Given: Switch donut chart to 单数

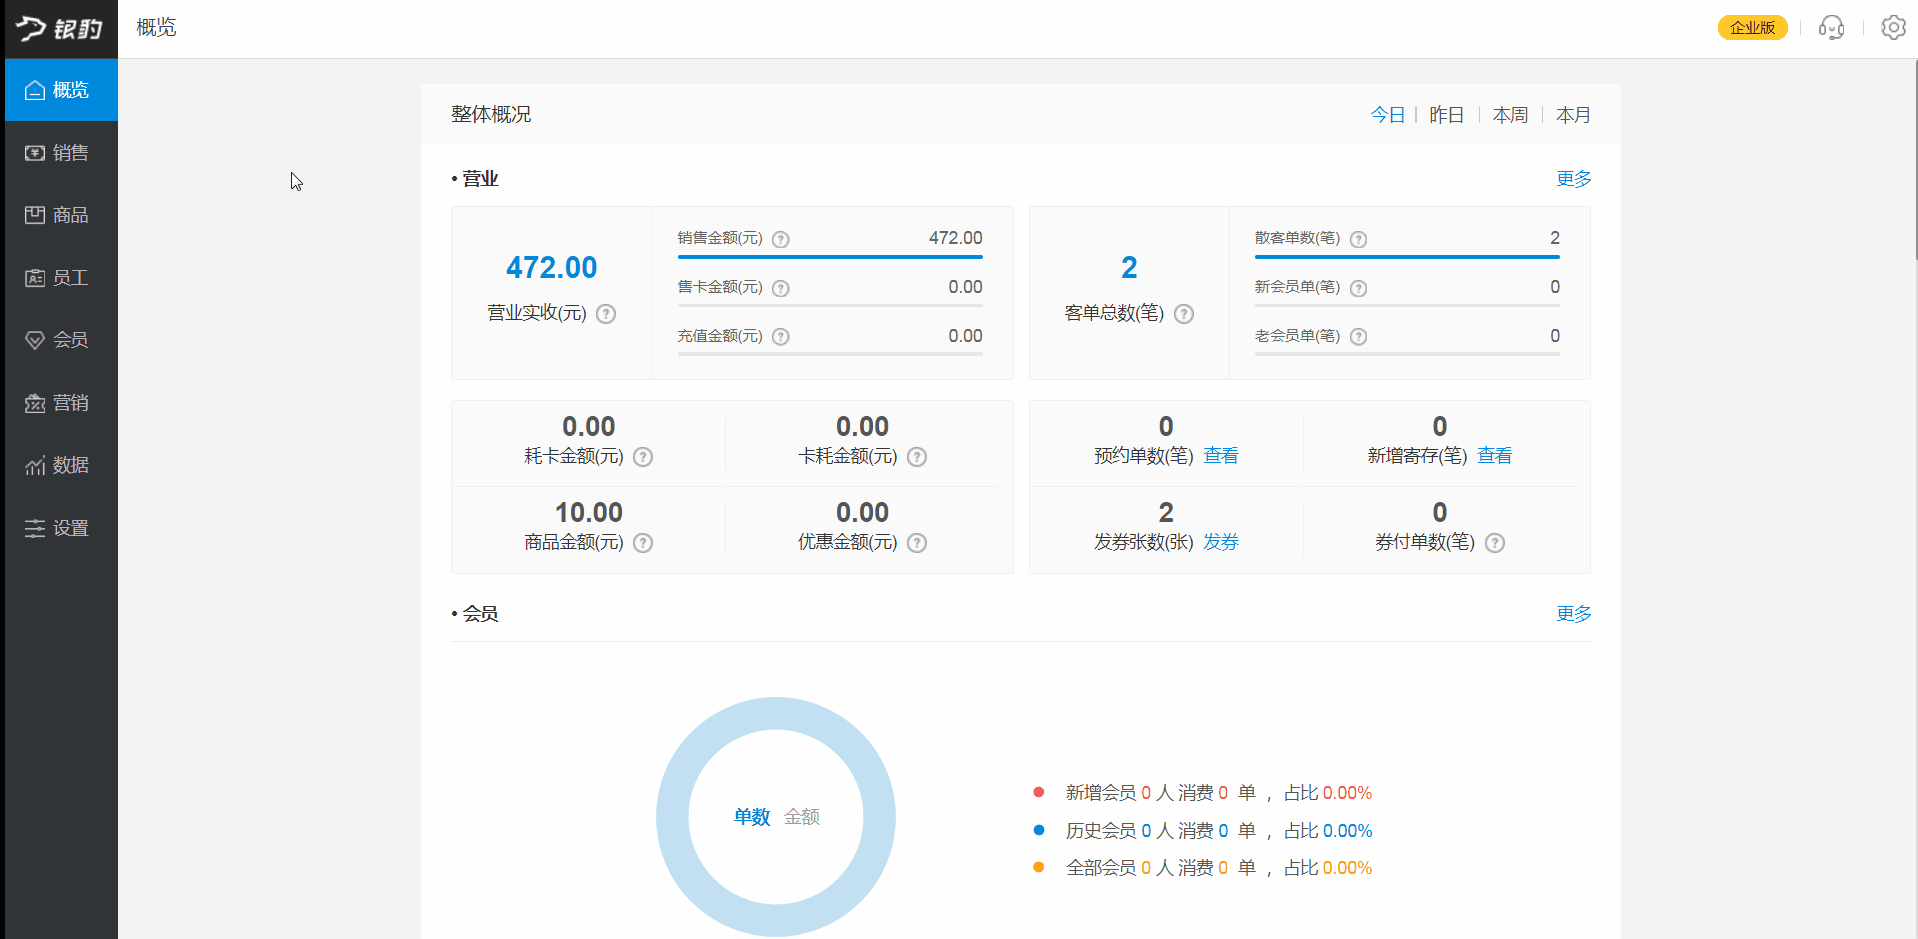Looking at the screenshot, I should pos(751,817).
